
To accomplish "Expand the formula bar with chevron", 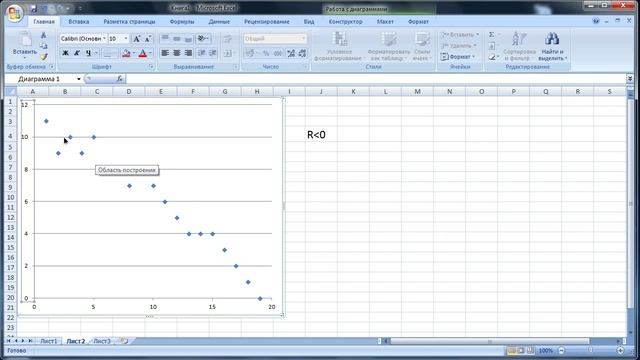I will coord(630,78).
